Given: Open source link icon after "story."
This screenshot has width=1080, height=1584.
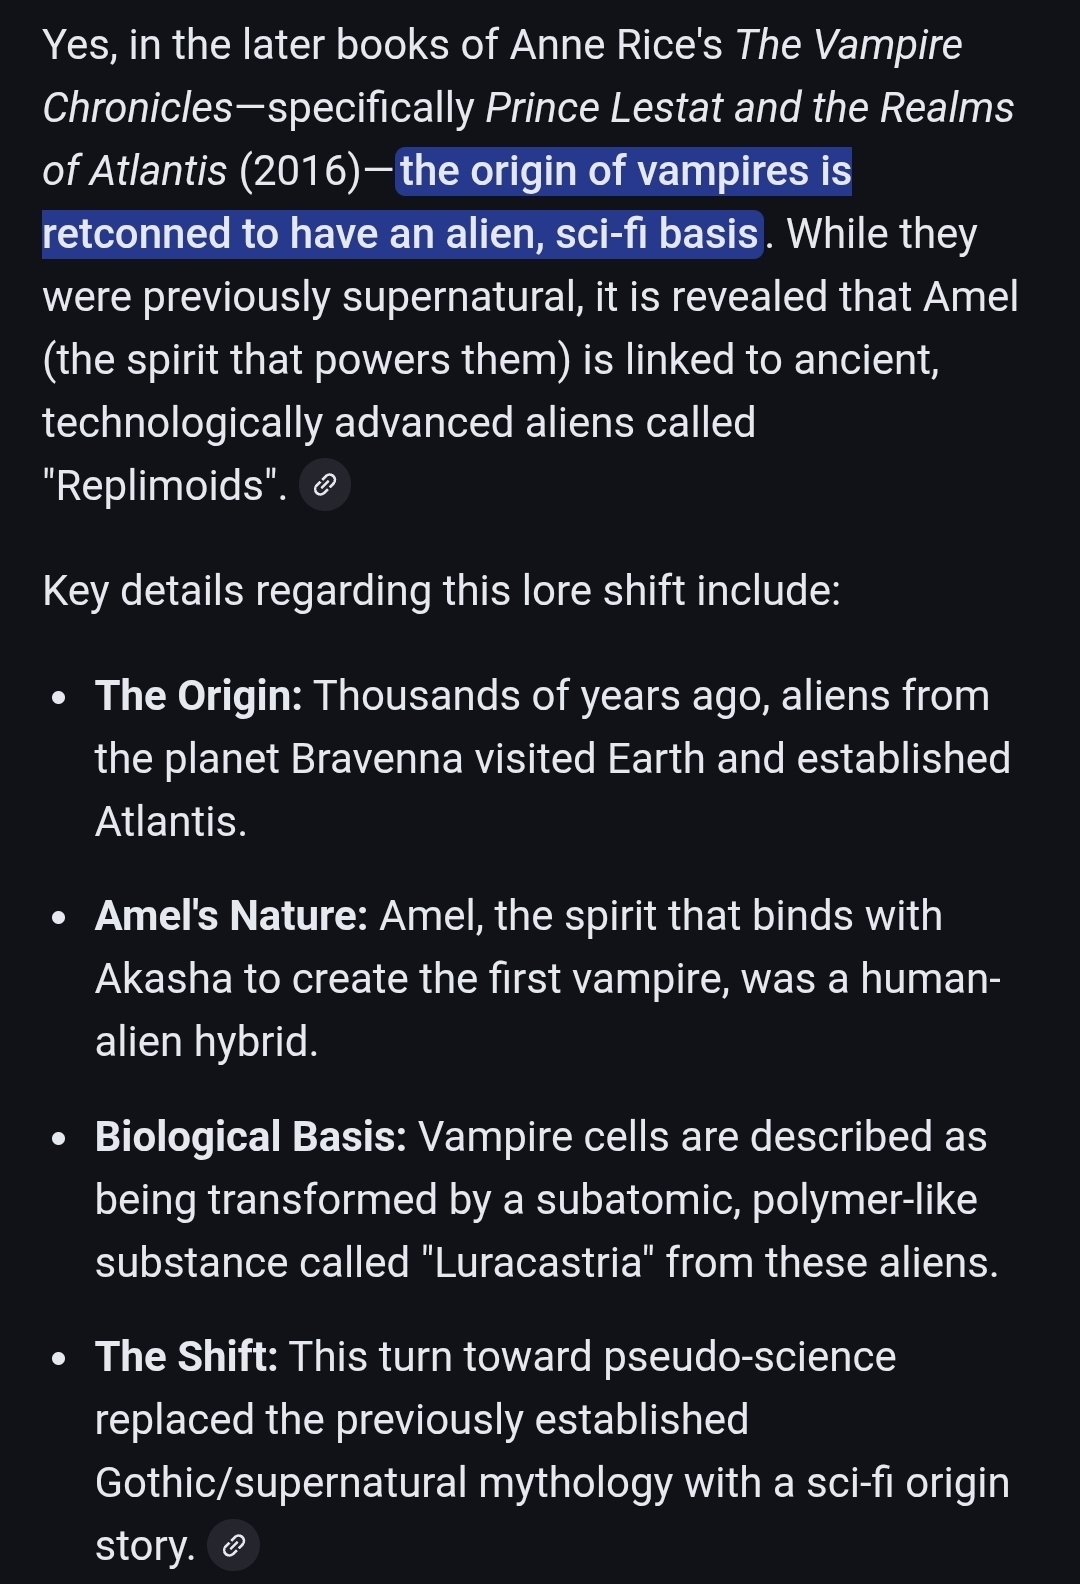Looking at the screenshot, I should click(x=233, y=1546).
